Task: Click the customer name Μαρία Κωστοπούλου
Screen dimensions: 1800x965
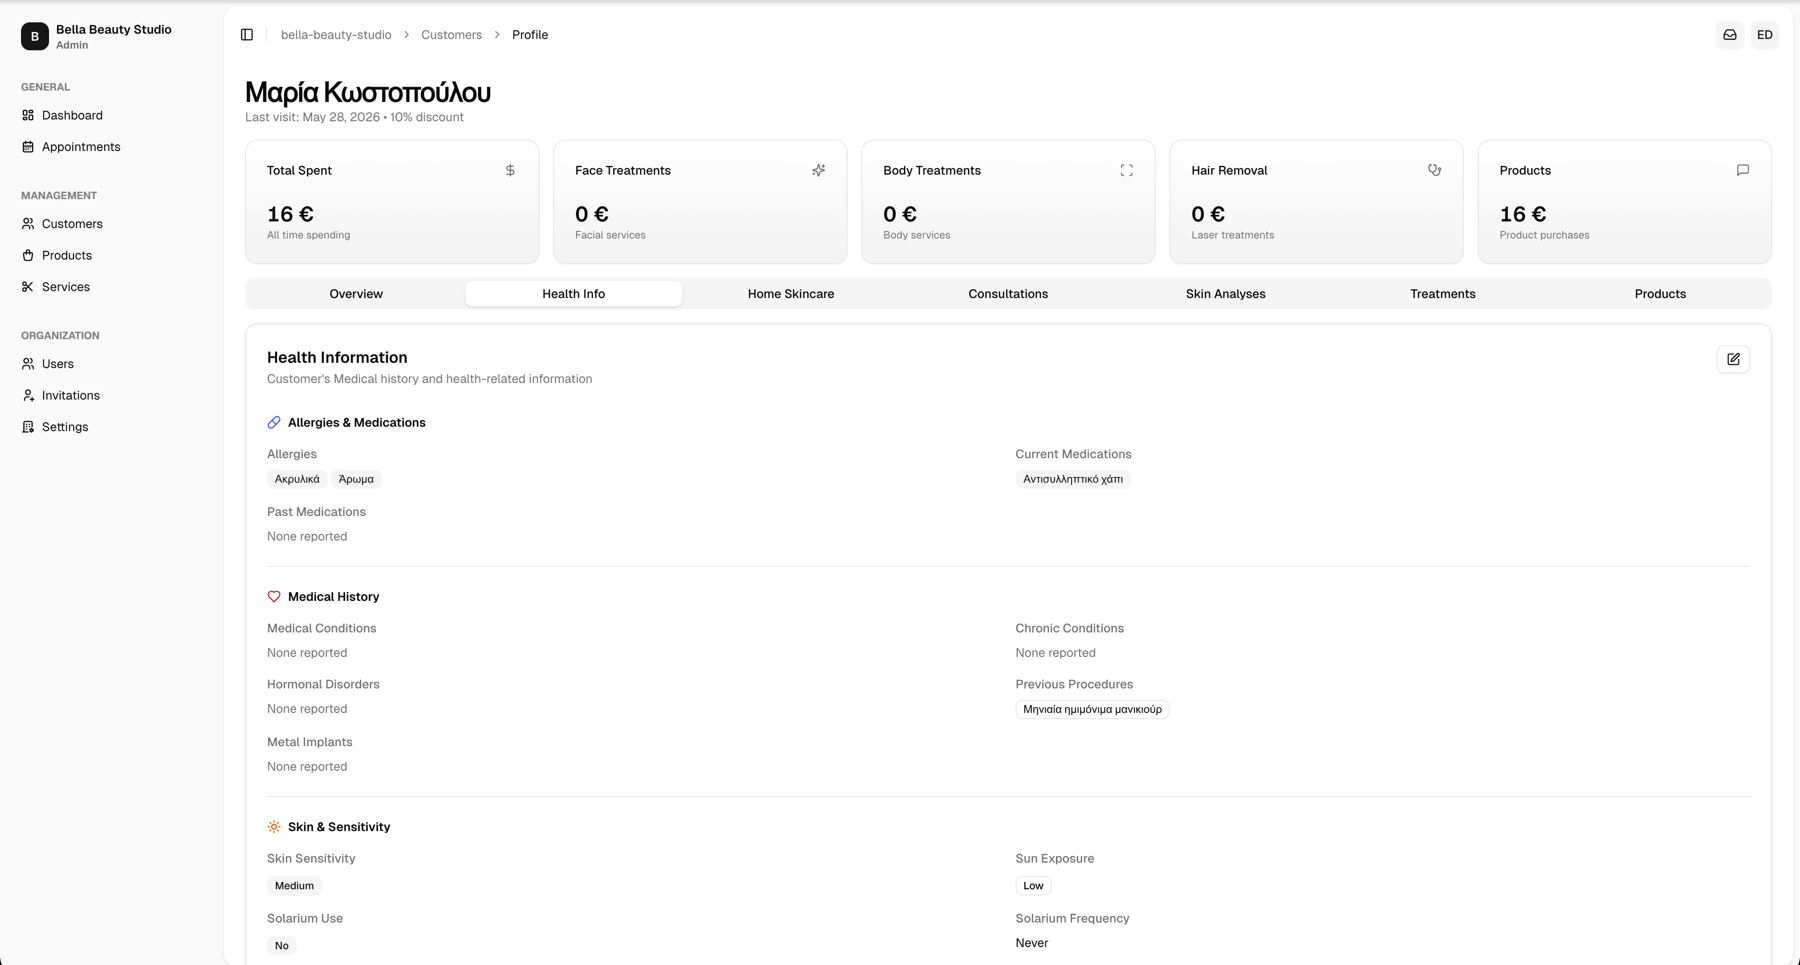Action: [x=368, y=92]
